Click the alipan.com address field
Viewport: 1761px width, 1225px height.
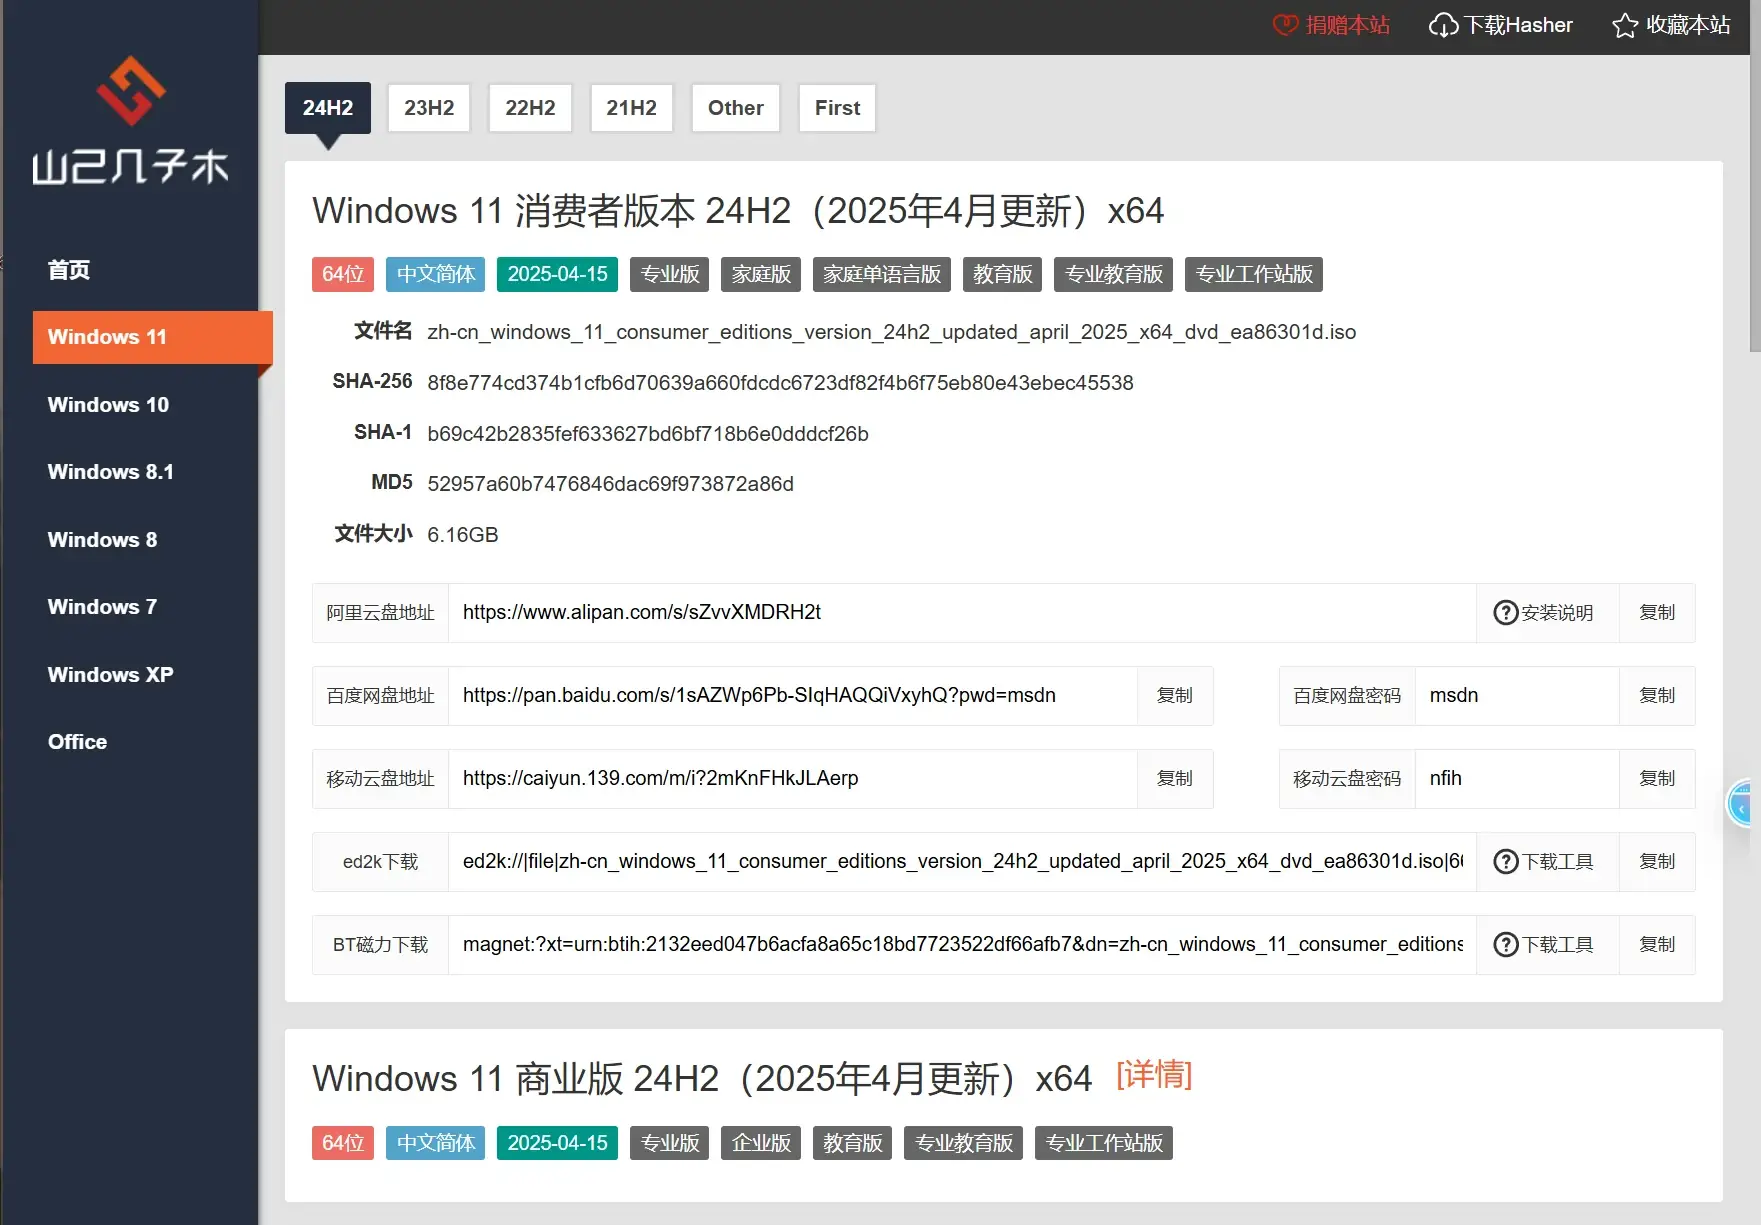[x=962, y=613]
